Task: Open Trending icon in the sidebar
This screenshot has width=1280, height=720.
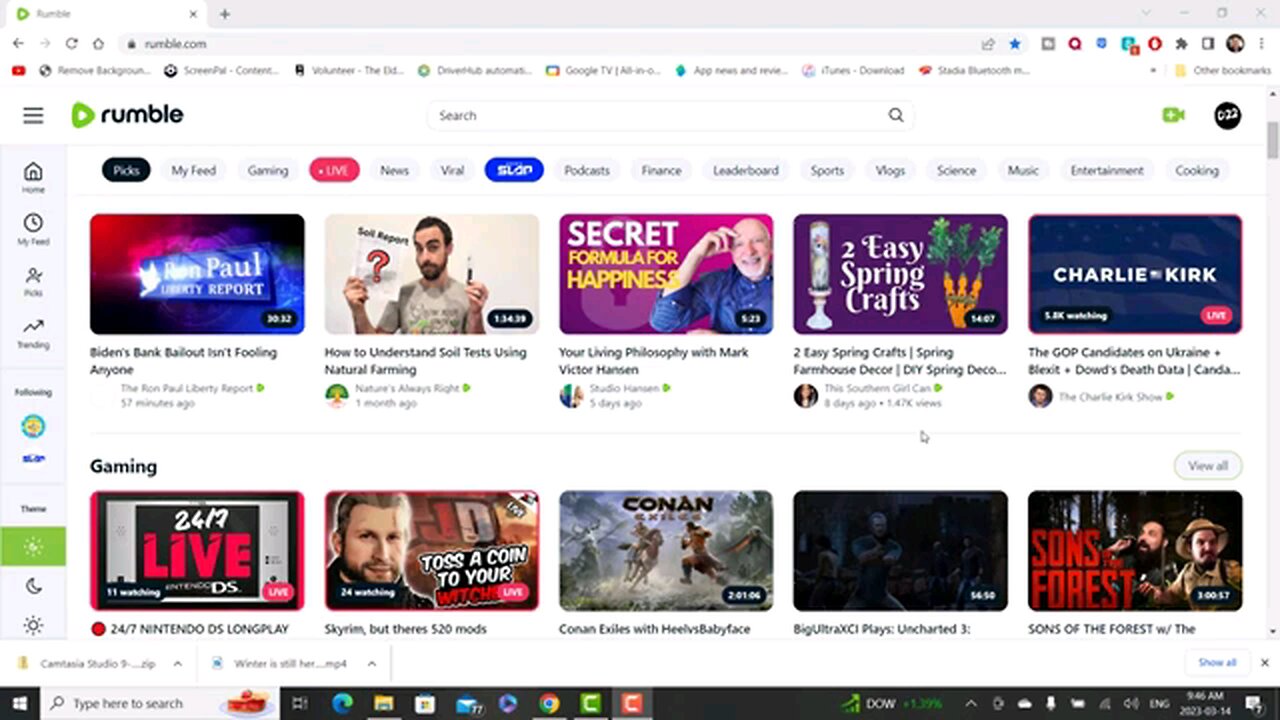Action: (x=33, y=333)
